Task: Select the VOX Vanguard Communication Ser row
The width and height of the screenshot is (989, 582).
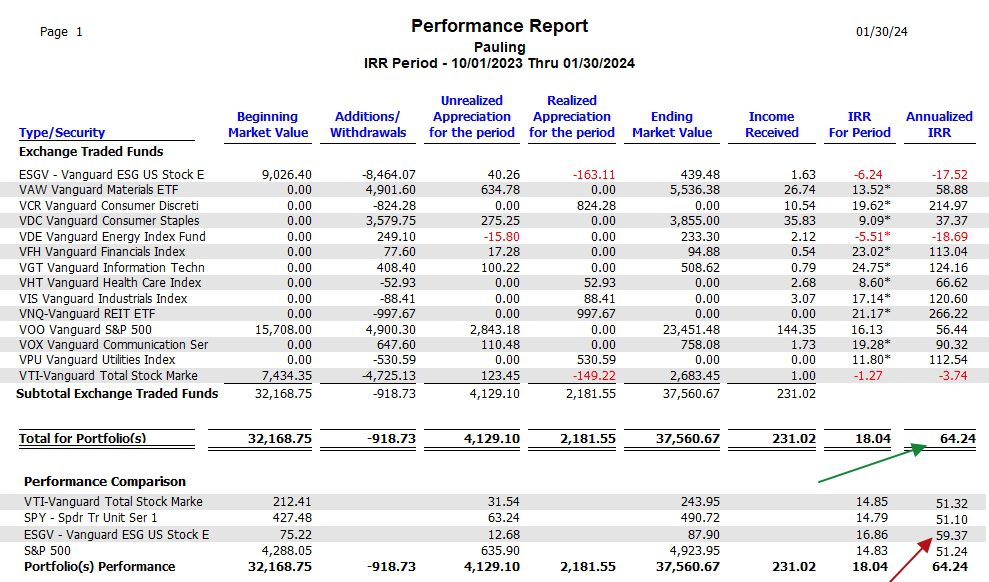Action: 494,344
